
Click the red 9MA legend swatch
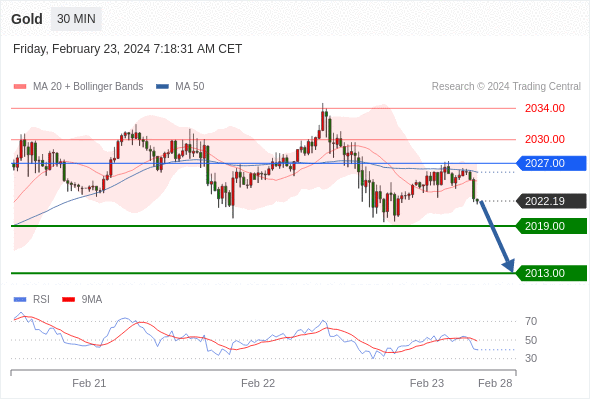68,300
